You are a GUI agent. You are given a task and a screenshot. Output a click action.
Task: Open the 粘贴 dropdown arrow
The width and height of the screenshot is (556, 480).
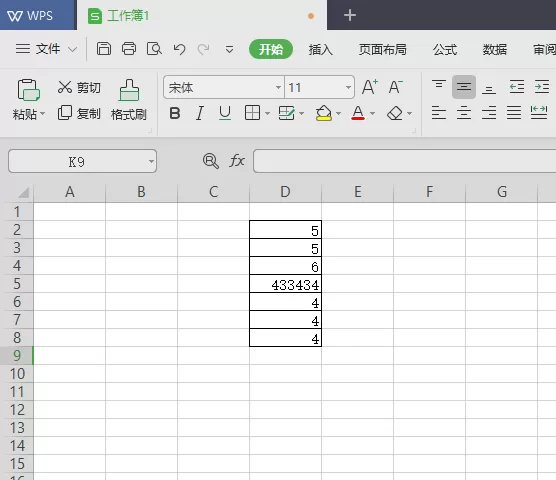pyautogui.click(x=43, y=114)
